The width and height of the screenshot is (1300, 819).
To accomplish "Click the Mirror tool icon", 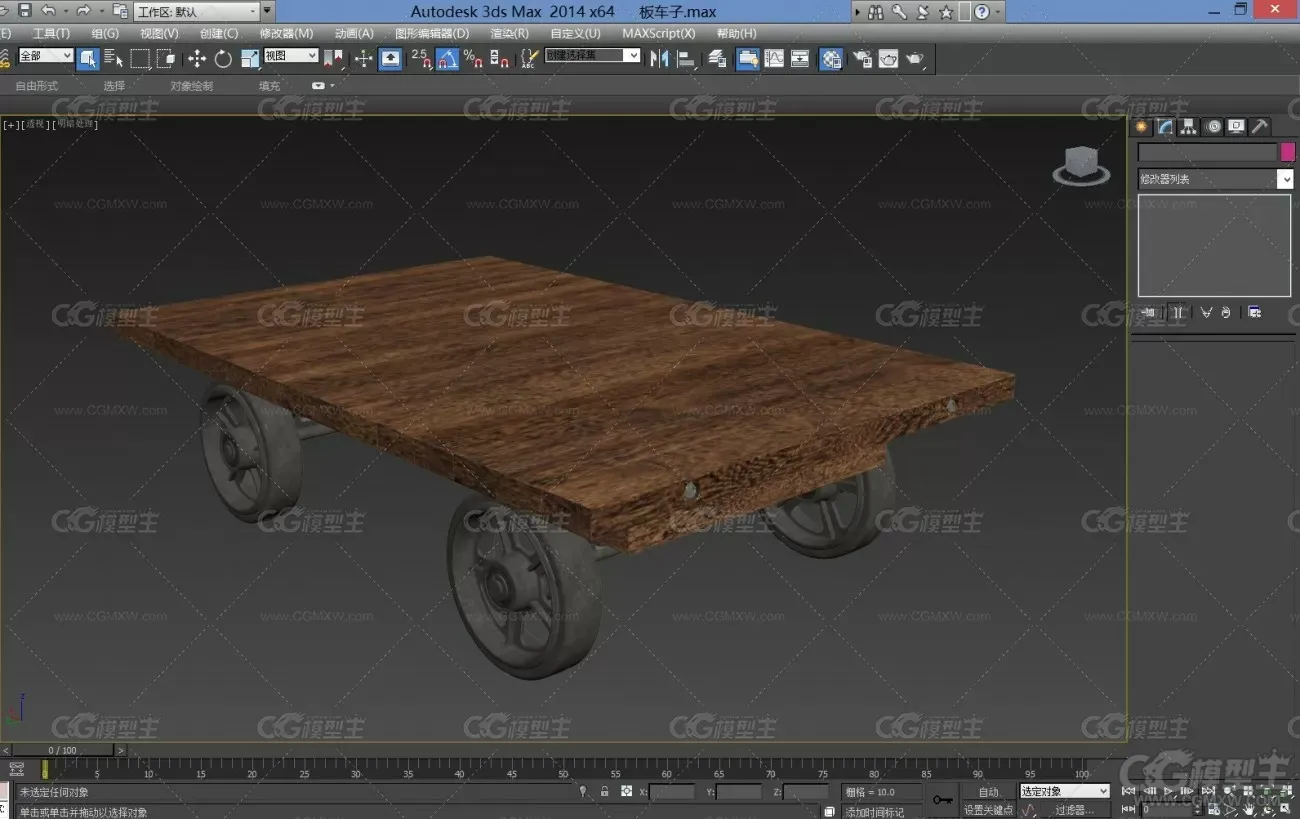I will click(x=660, y=59).
